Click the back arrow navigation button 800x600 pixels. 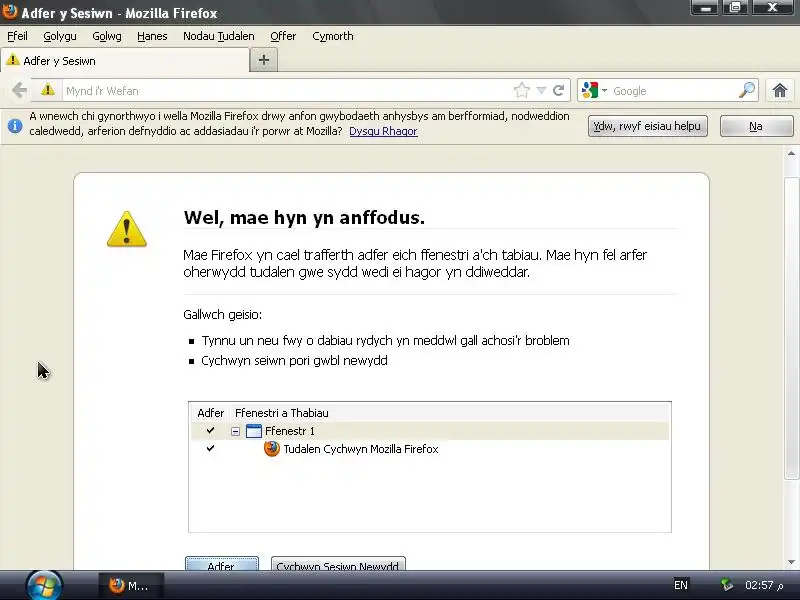coord(19,90)
